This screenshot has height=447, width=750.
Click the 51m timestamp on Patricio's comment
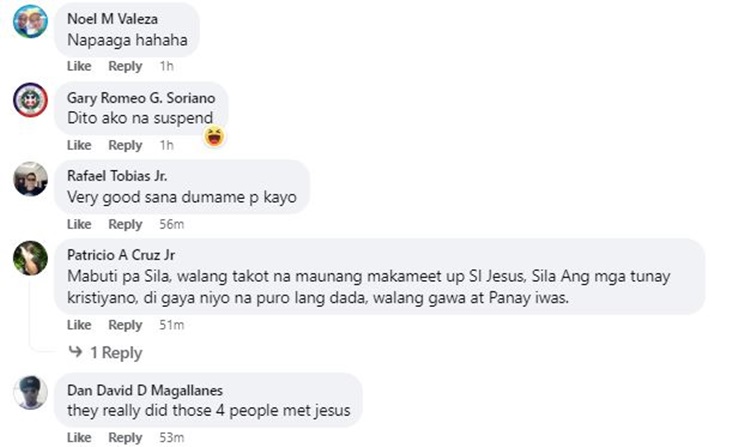[171, 325]
